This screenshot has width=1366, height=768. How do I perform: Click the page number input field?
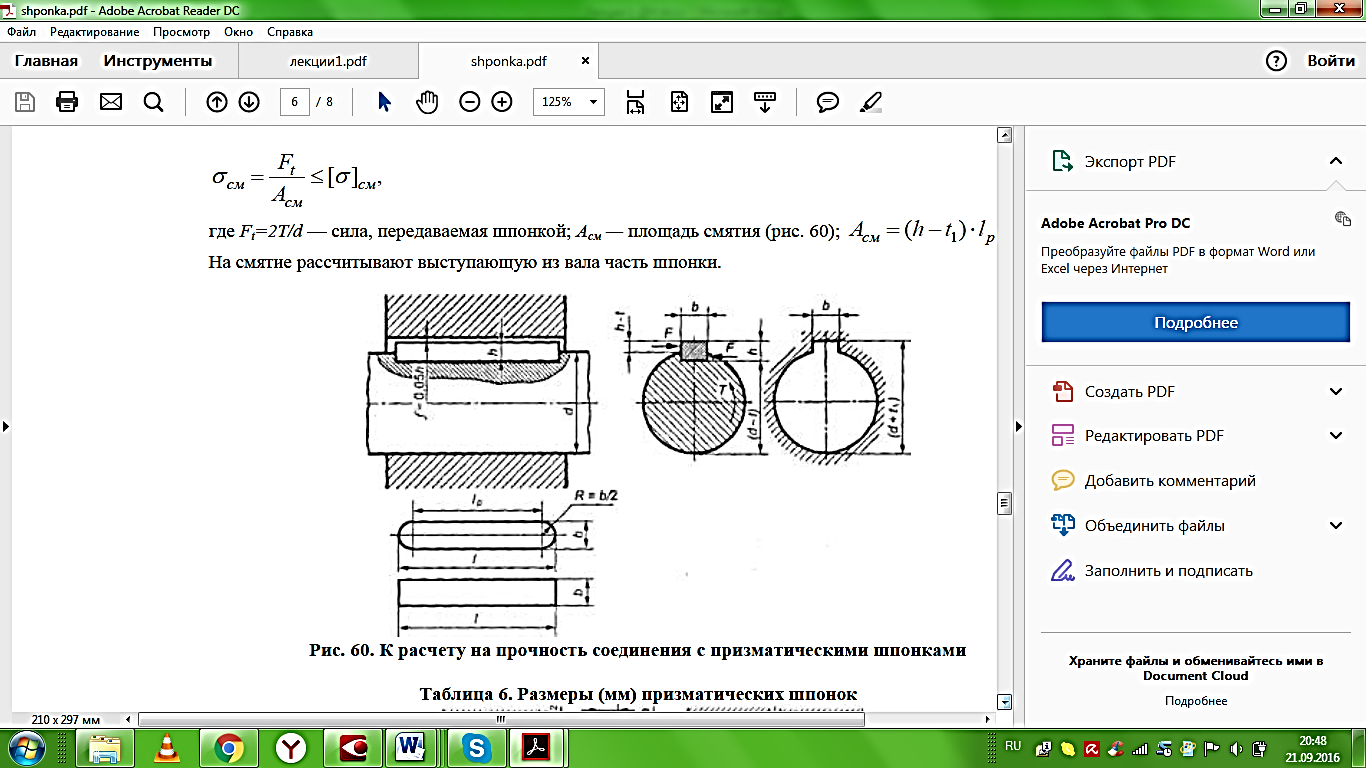coord(294,102)
